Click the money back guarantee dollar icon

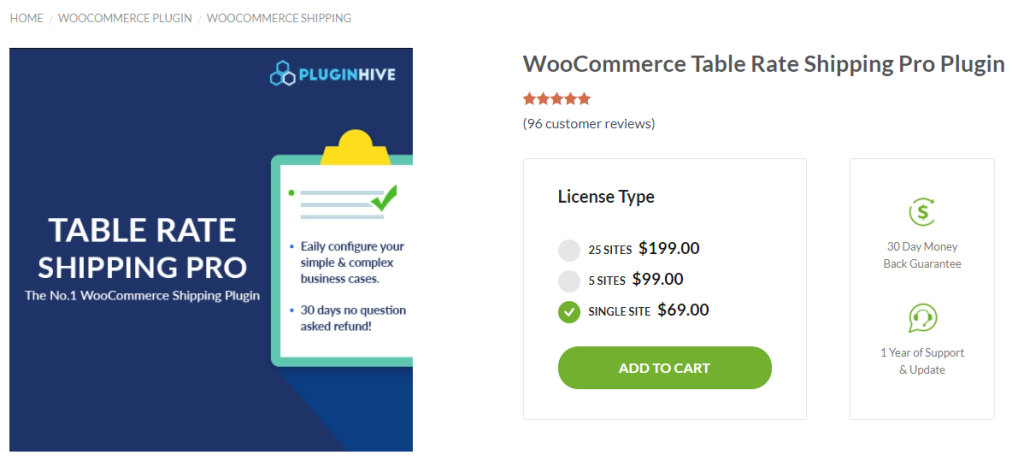921,211
